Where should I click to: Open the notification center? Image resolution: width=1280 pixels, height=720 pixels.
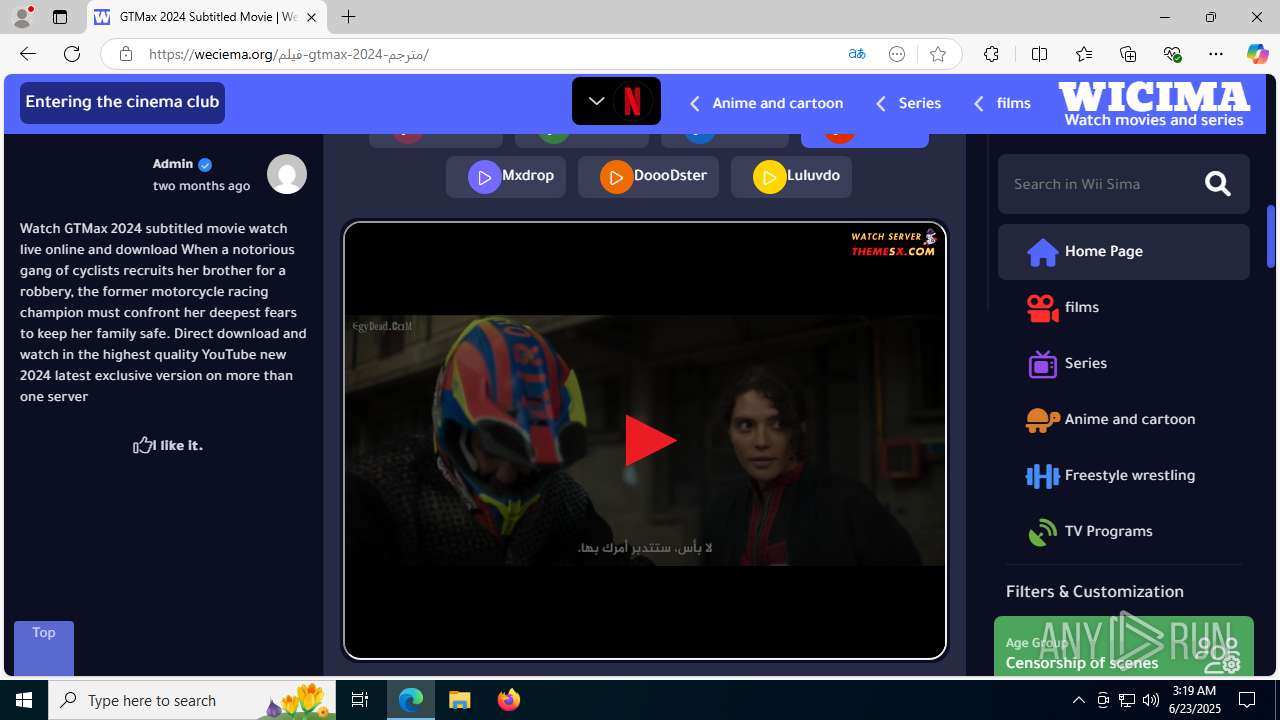click(1248, 700)
